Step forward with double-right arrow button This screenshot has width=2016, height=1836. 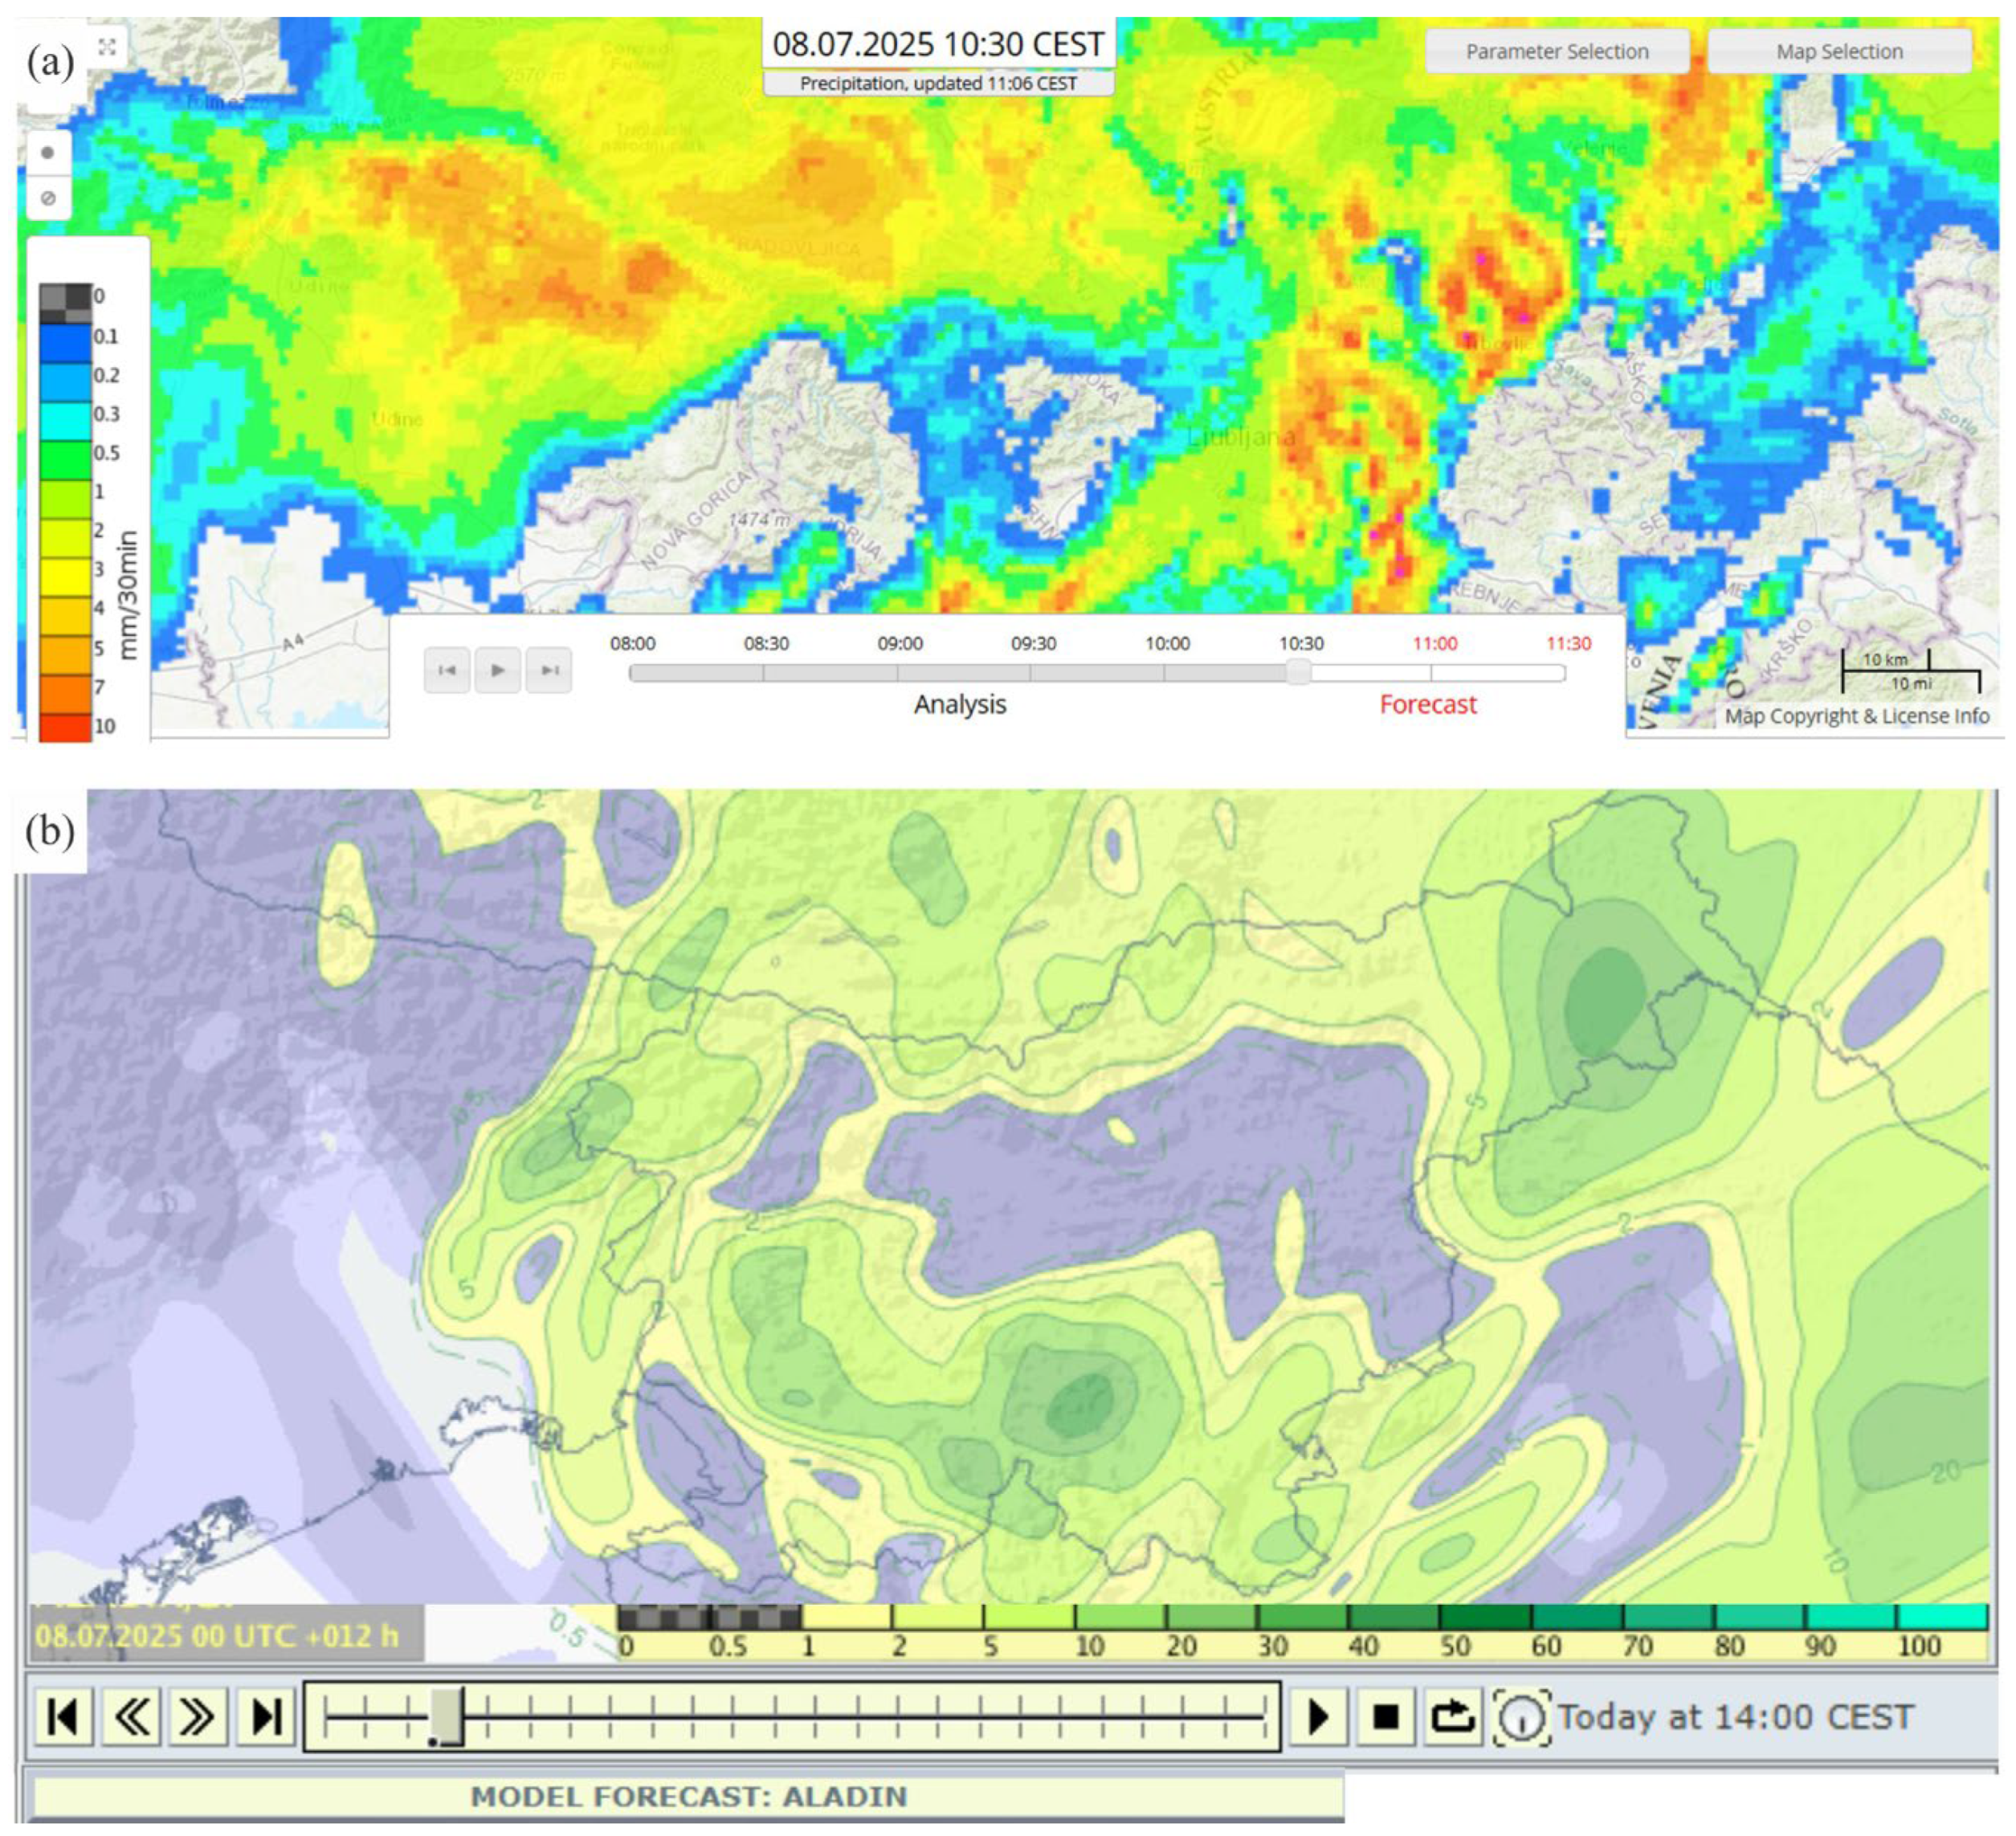(197, 1718)
